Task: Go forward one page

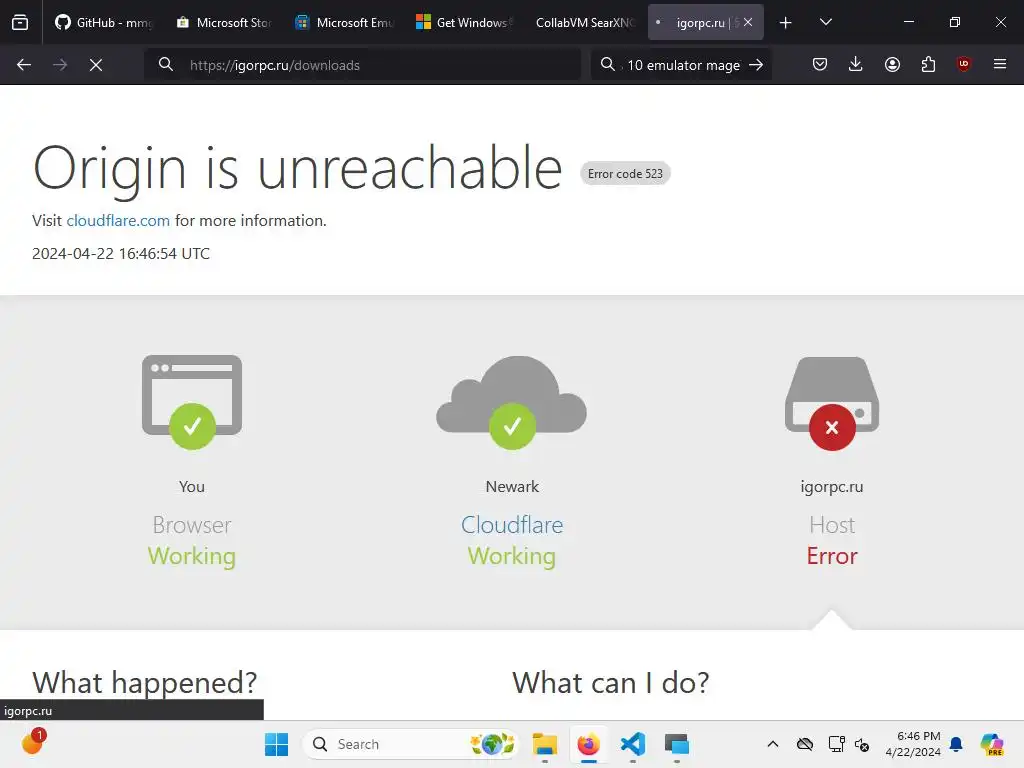Action: click(60, 65)
